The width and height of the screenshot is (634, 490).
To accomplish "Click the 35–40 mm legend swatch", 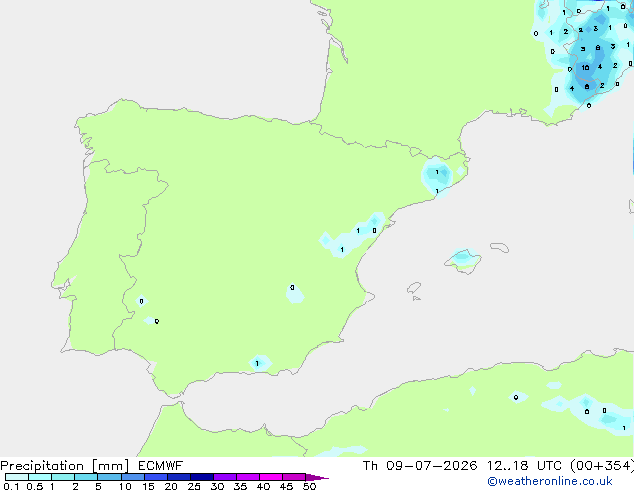I will pyautogui.click(x=247, y=477).
